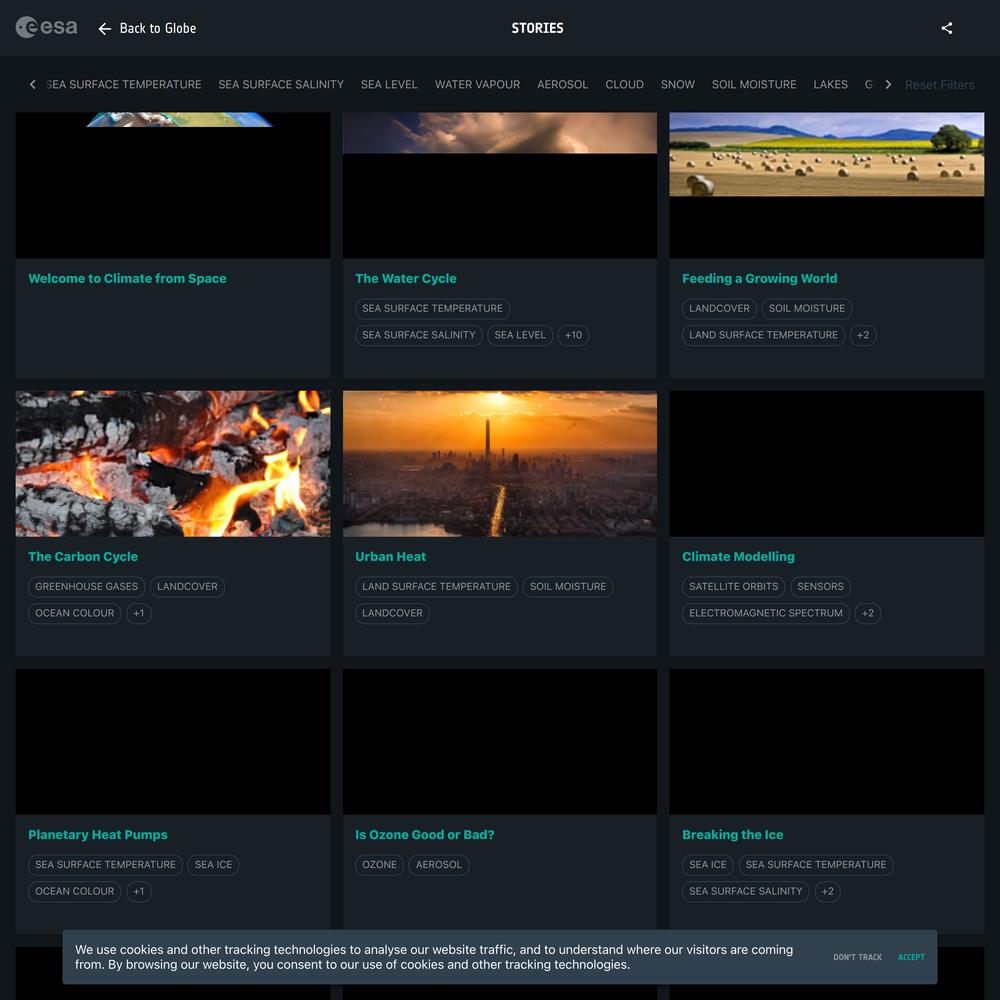Choose Don't Track in cookie banner

tap(857, 957)
